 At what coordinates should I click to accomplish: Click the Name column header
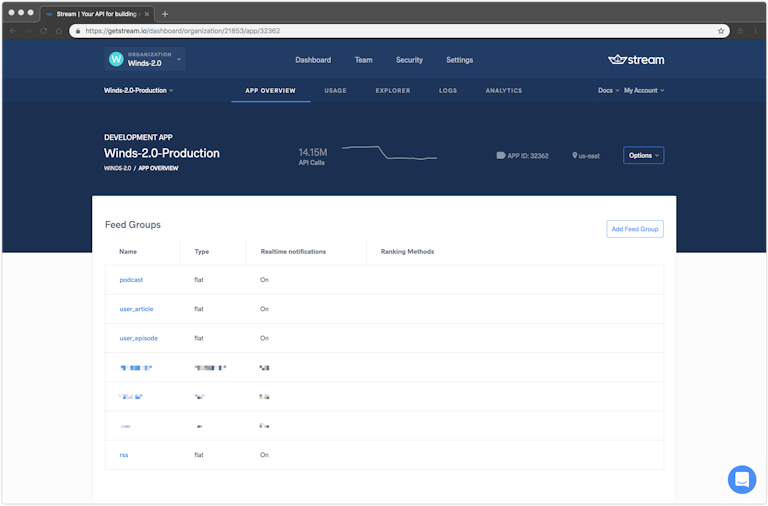click(x=128, y=251)
